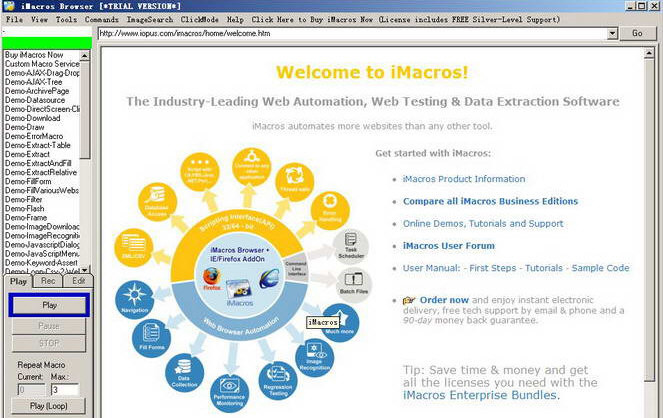Click the Play (Loop) button

click(49, 406)
